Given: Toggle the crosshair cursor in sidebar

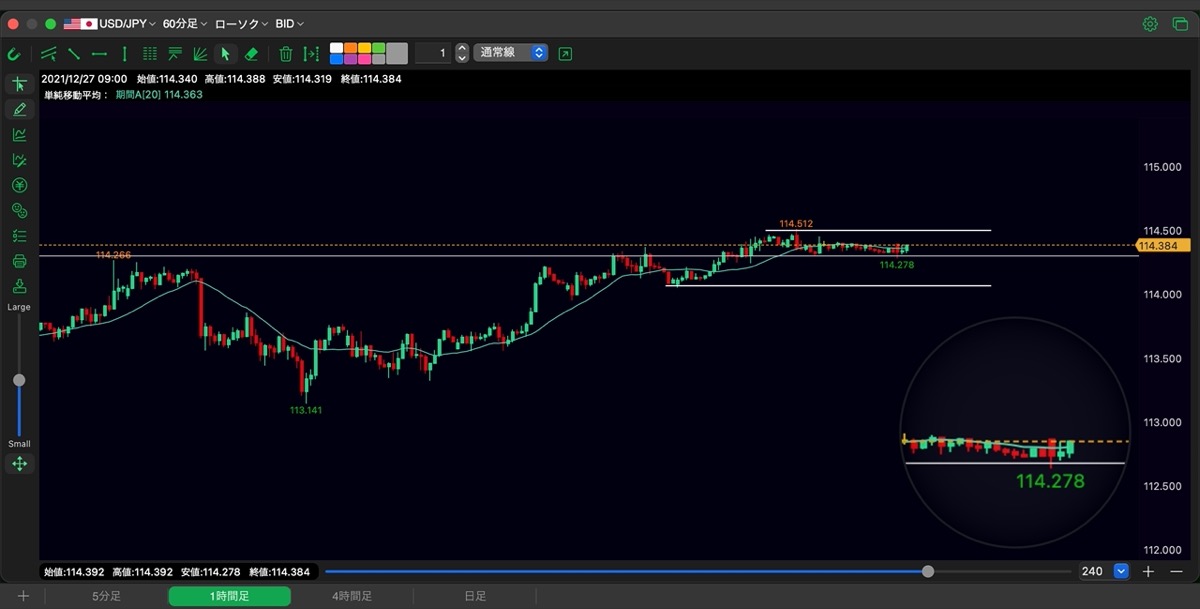Looking at the screenshot, I should 19,84.
